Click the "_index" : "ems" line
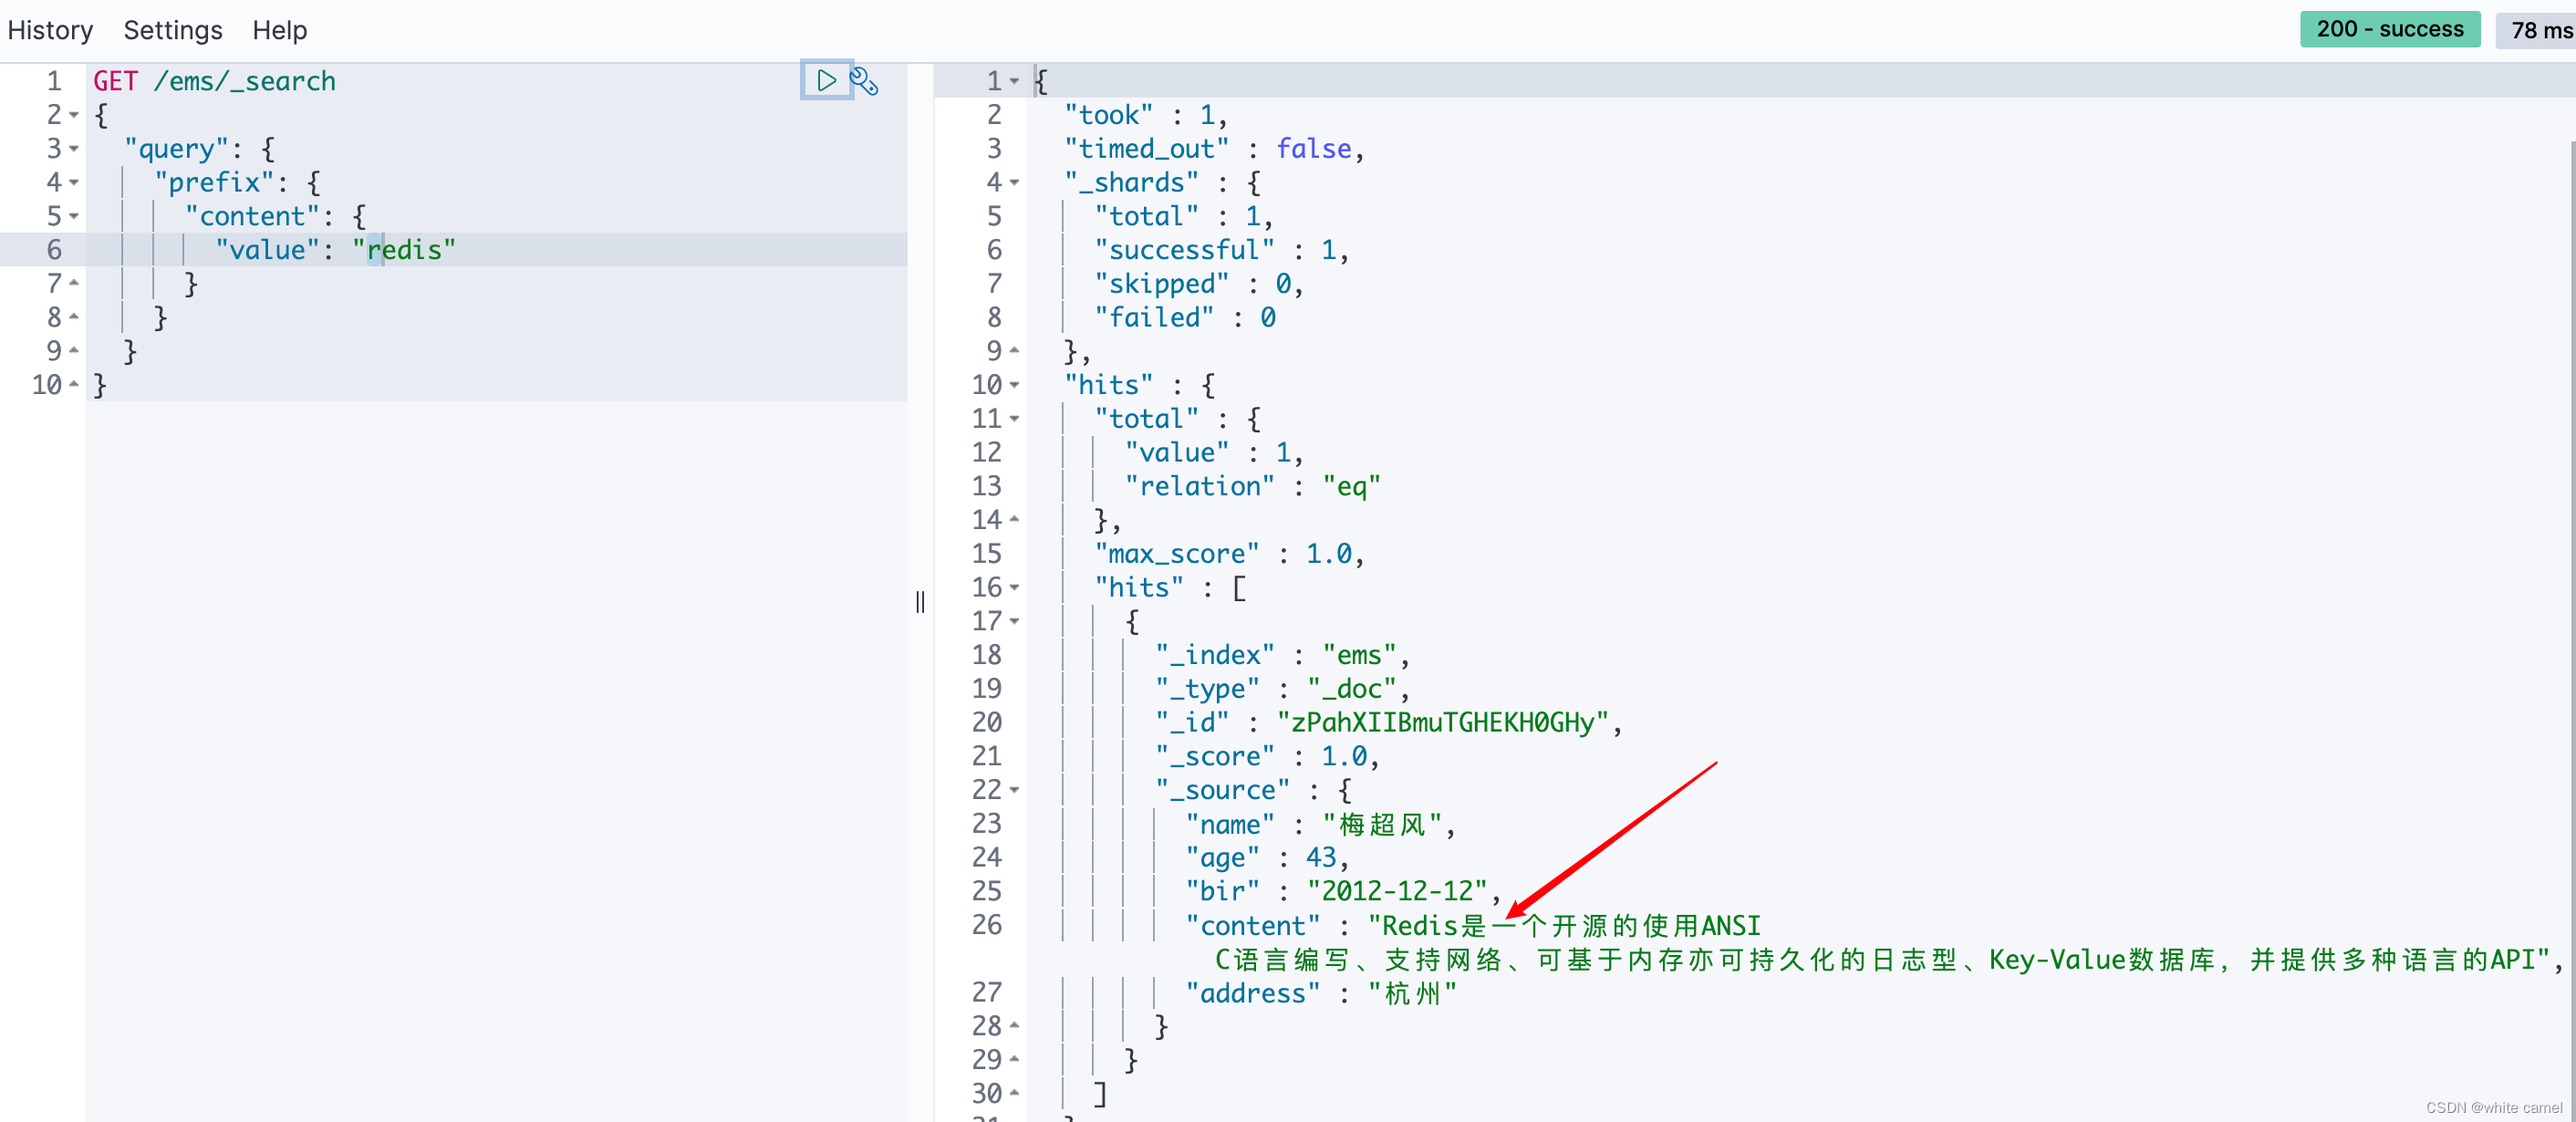2576x1122 pixels. coord(1282,655)
